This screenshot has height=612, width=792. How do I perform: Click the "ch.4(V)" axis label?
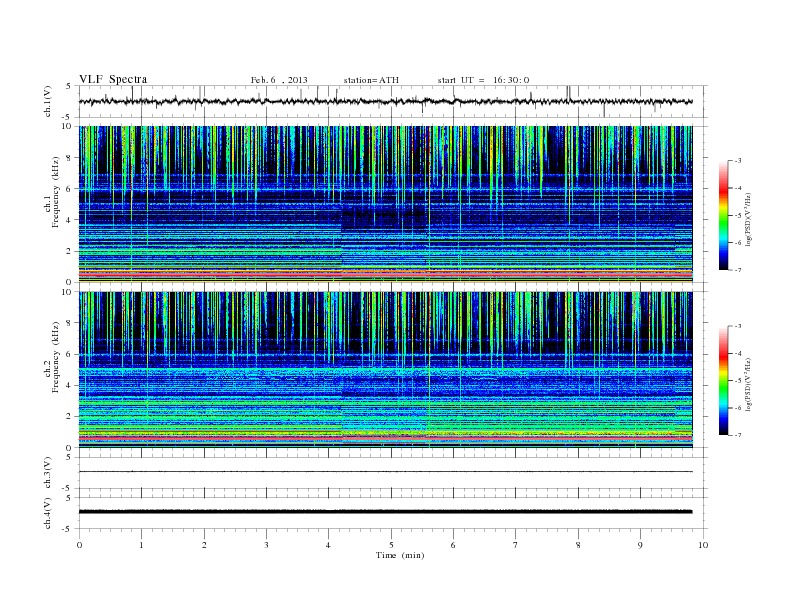click(48, 513)
